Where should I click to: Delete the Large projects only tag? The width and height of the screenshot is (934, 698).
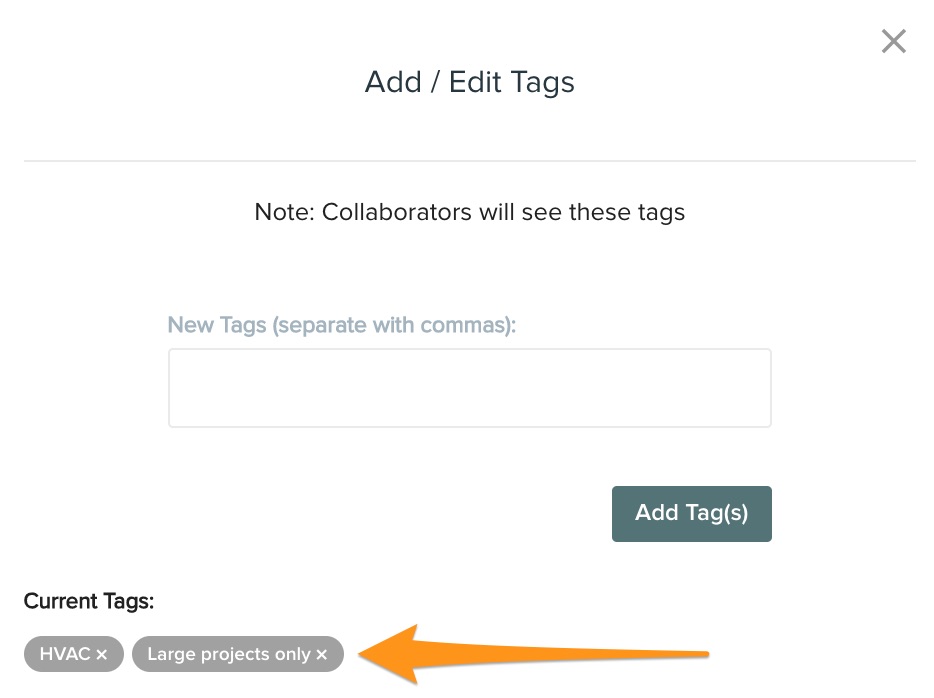point(322,655)
